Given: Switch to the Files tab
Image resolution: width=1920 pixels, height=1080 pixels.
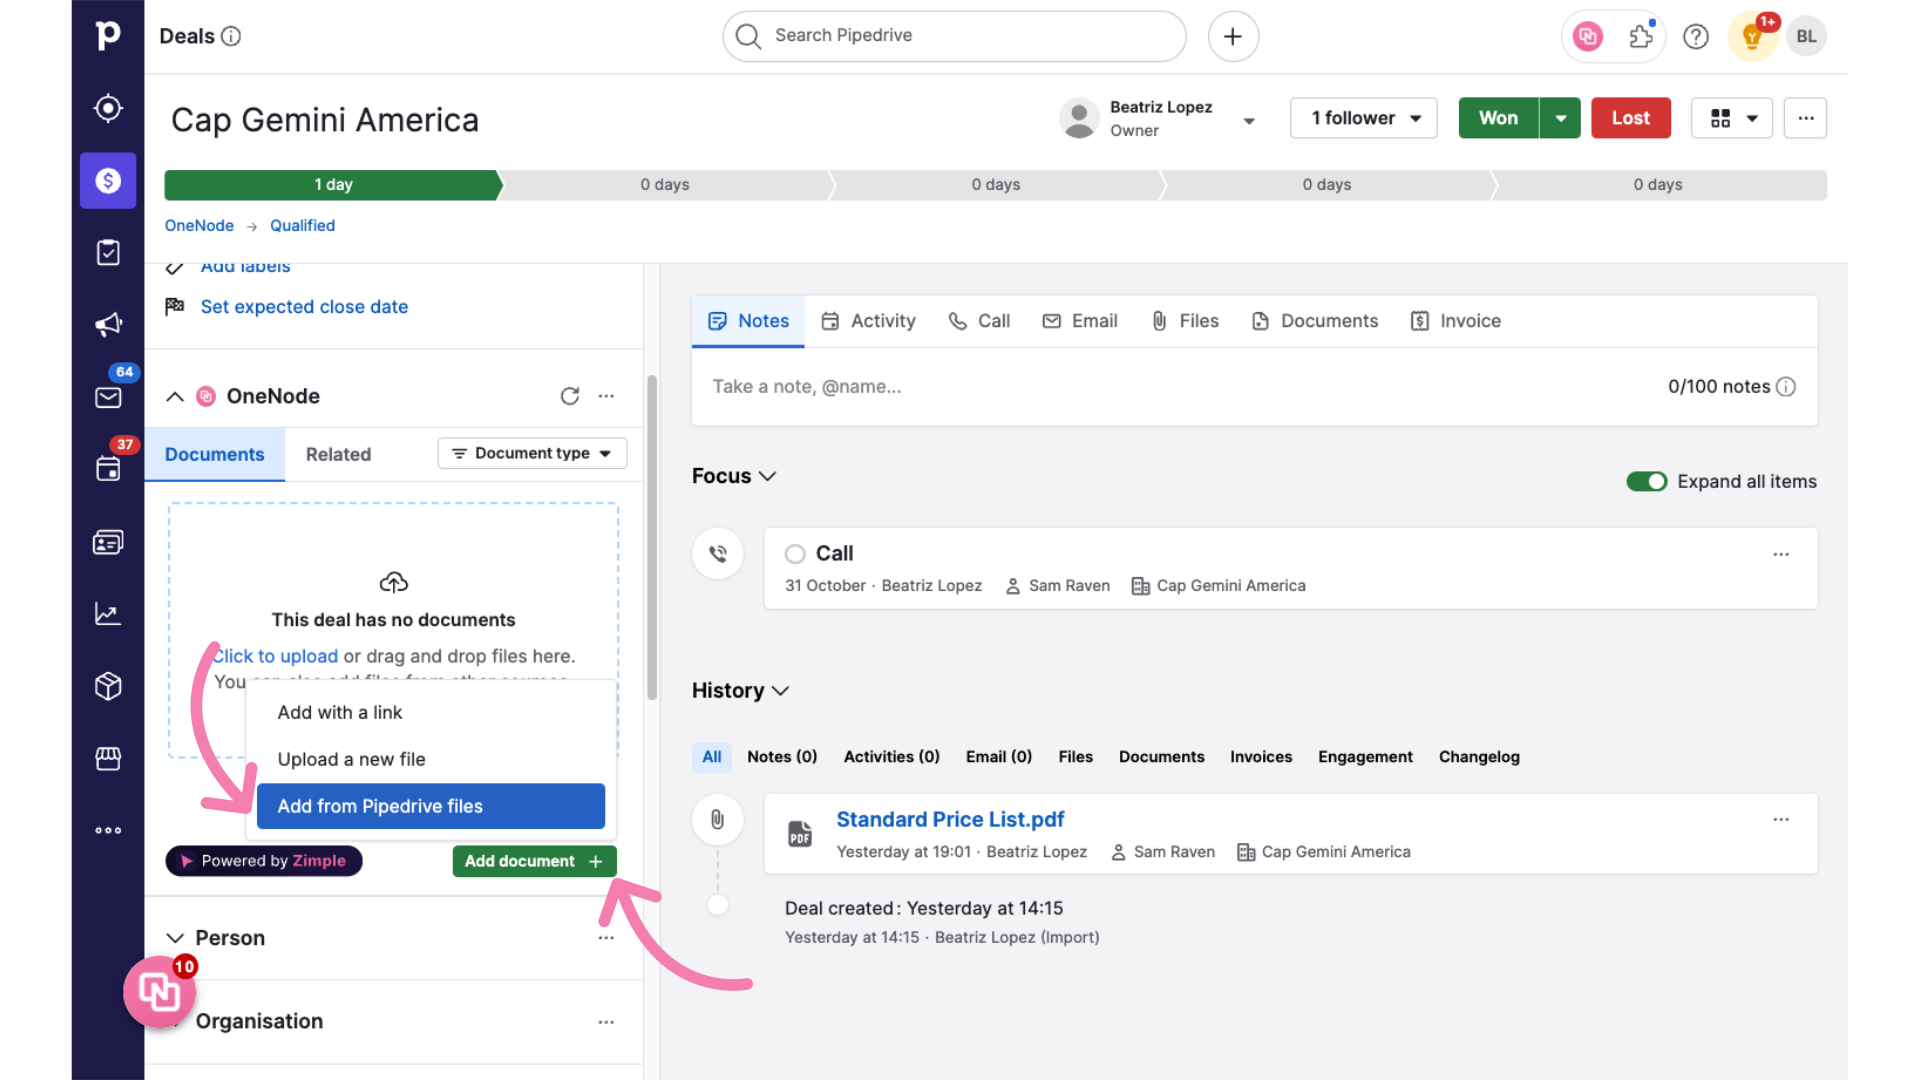Looking at the screenshot, I should [x=1185, y=321].
